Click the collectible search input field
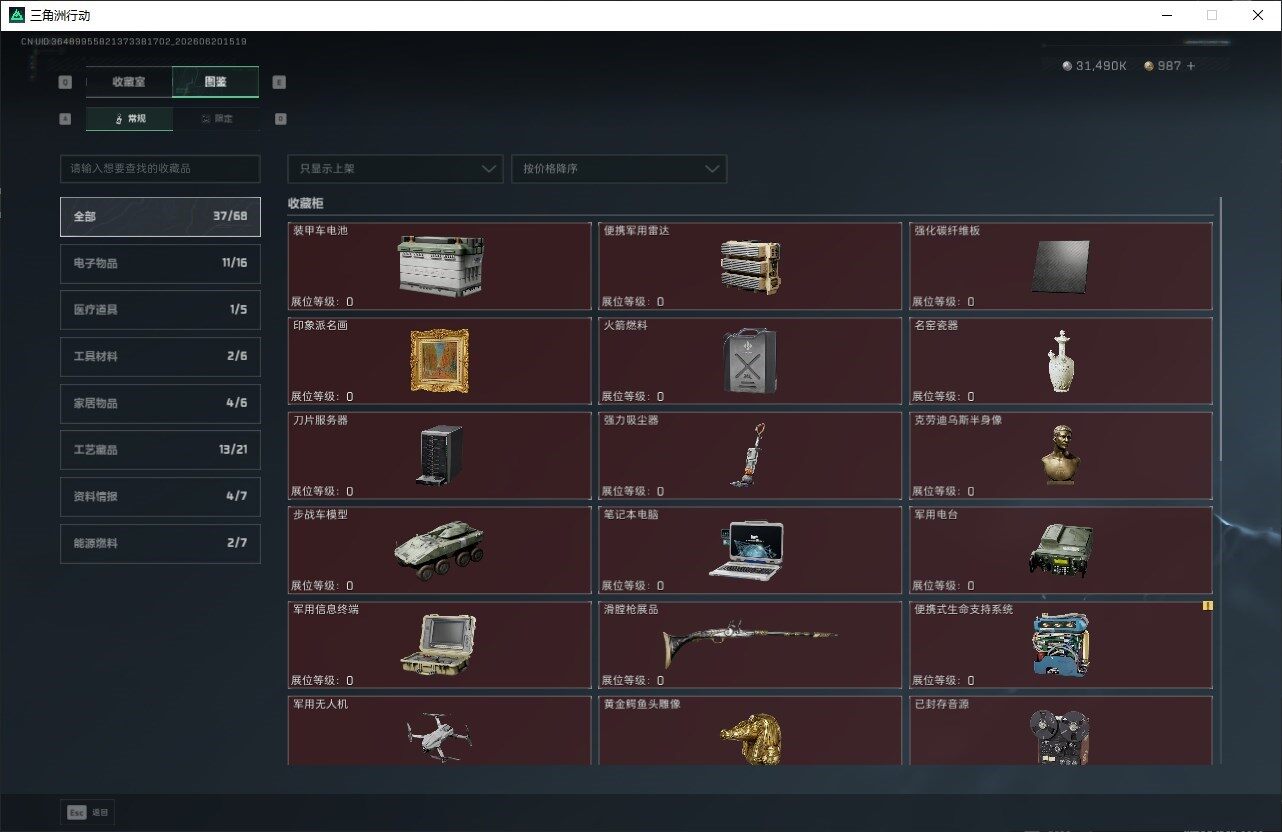 (160, 169)
